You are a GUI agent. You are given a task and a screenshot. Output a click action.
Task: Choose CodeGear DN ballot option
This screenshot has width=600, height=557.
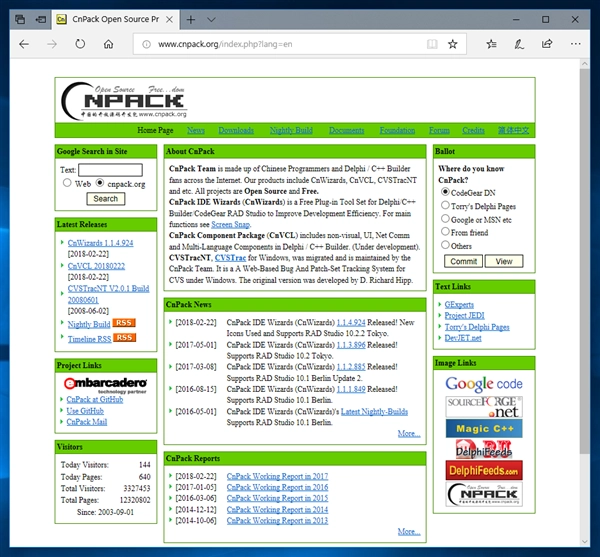coord(445,192)
